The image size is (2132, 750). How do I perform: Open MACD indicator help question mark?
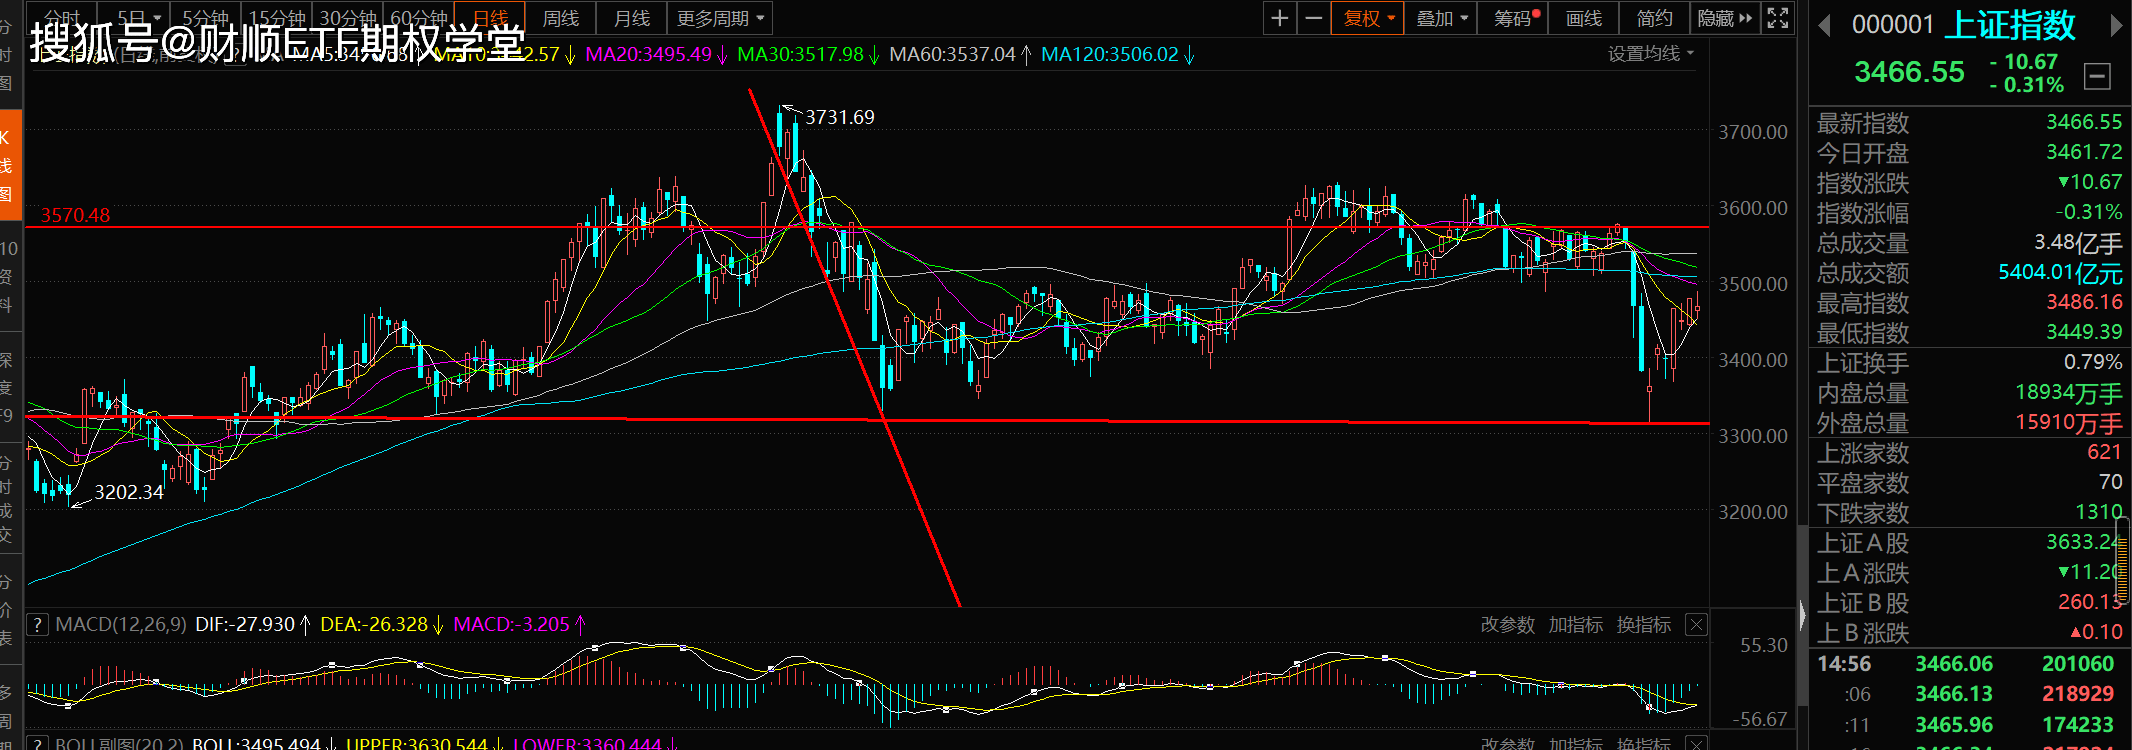pos(37,625)
